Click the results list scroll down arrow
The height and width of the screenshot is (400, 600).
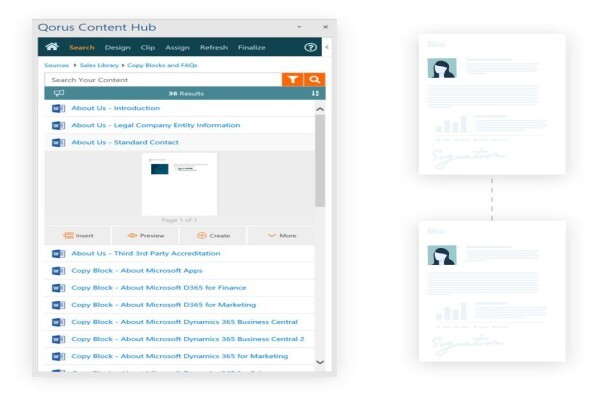[320, 362]
